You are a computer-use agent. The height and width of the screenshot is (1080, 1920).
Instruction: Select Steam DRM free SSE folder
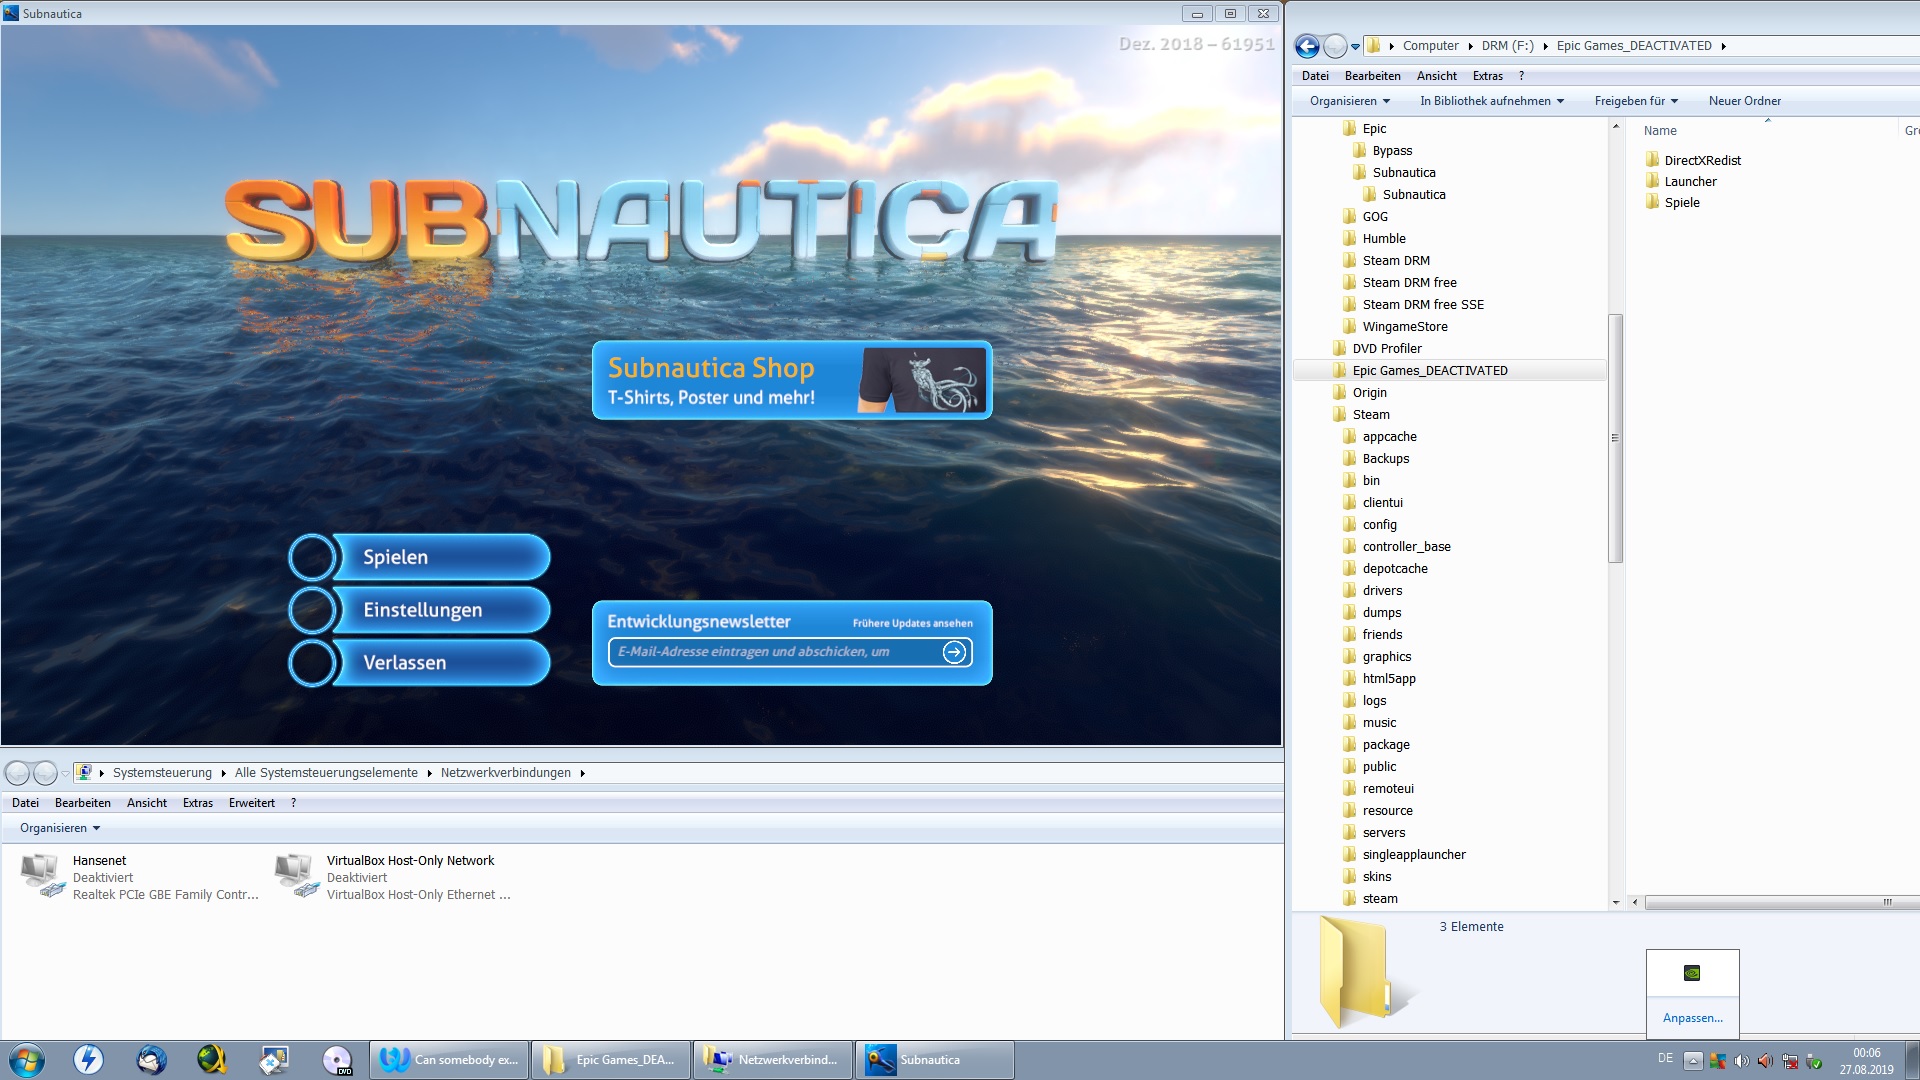[1413, 305]
